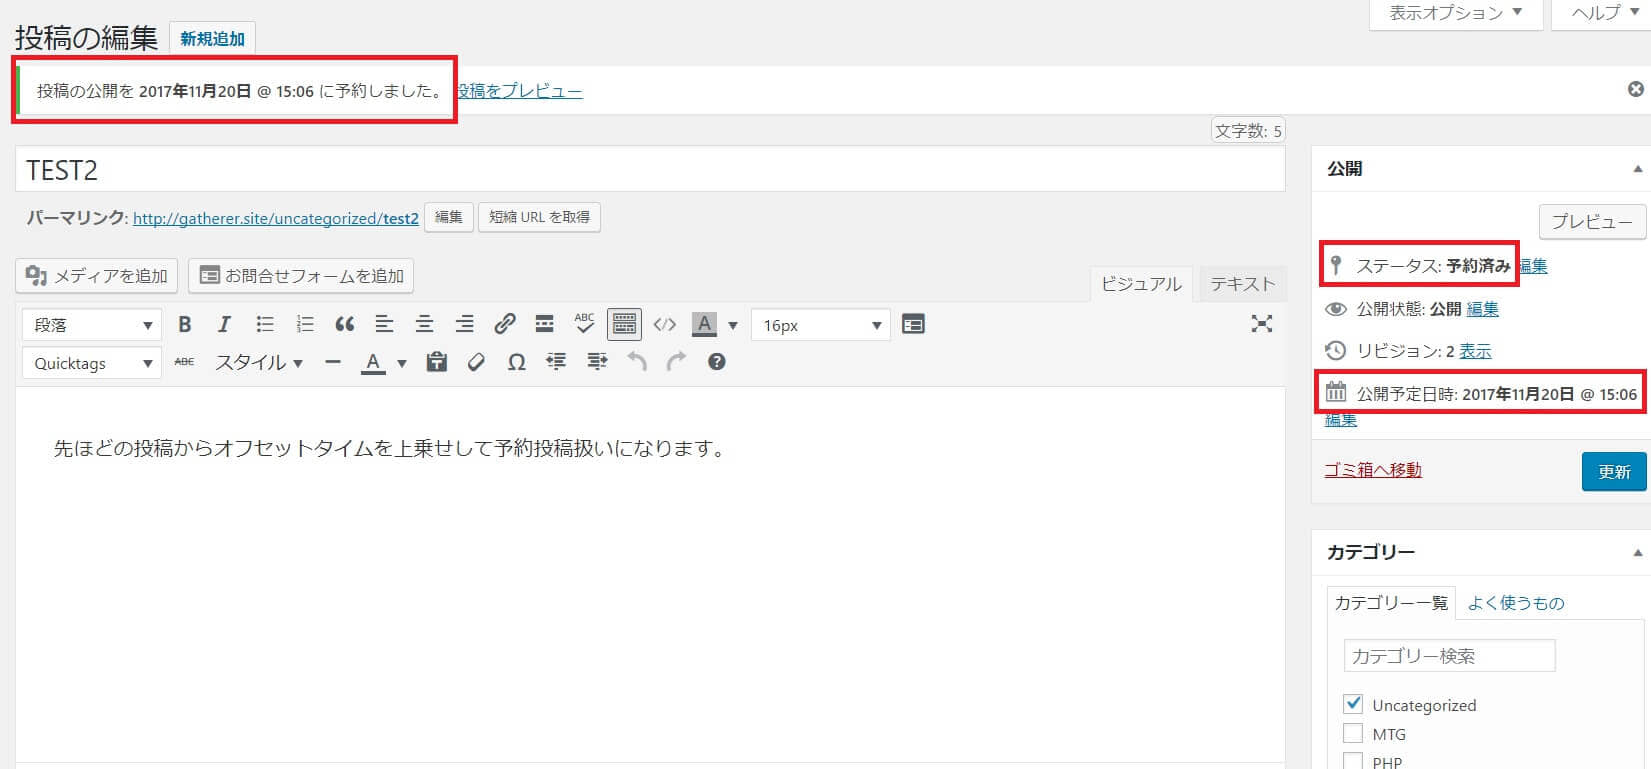
Task: Click the 更新 update button
Action: [x=1614, y=472]
